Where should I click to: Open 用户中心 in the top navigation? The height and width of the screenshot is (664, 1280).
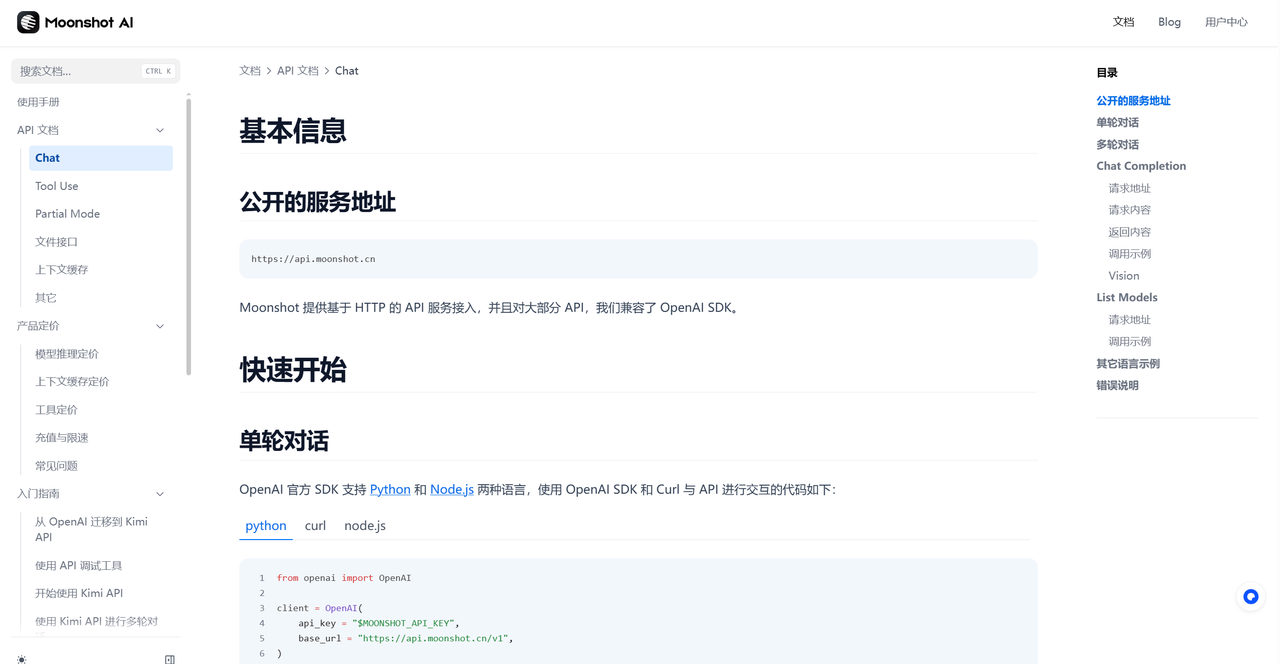click(1226, 22)
